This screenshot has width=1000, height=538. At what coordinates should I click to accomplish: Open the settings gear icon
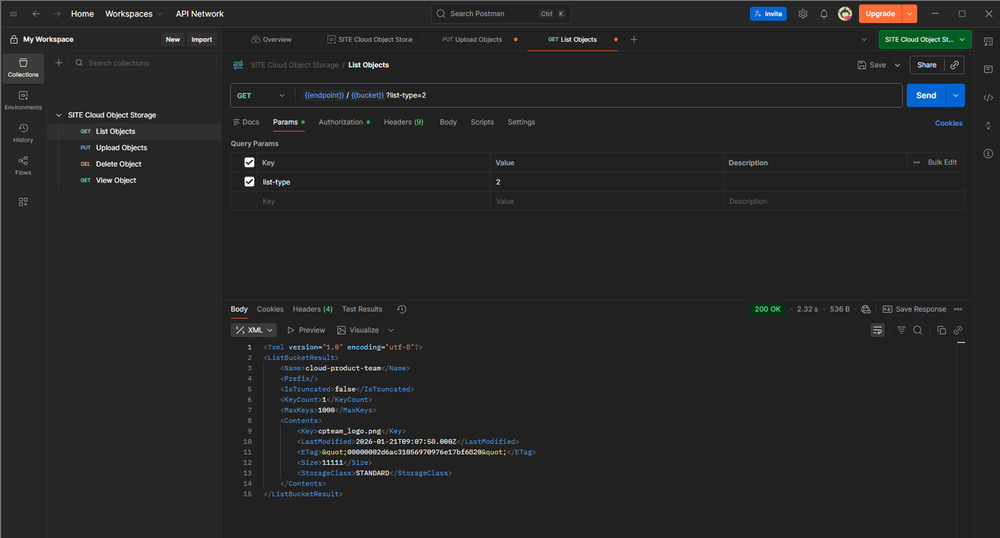803,13
